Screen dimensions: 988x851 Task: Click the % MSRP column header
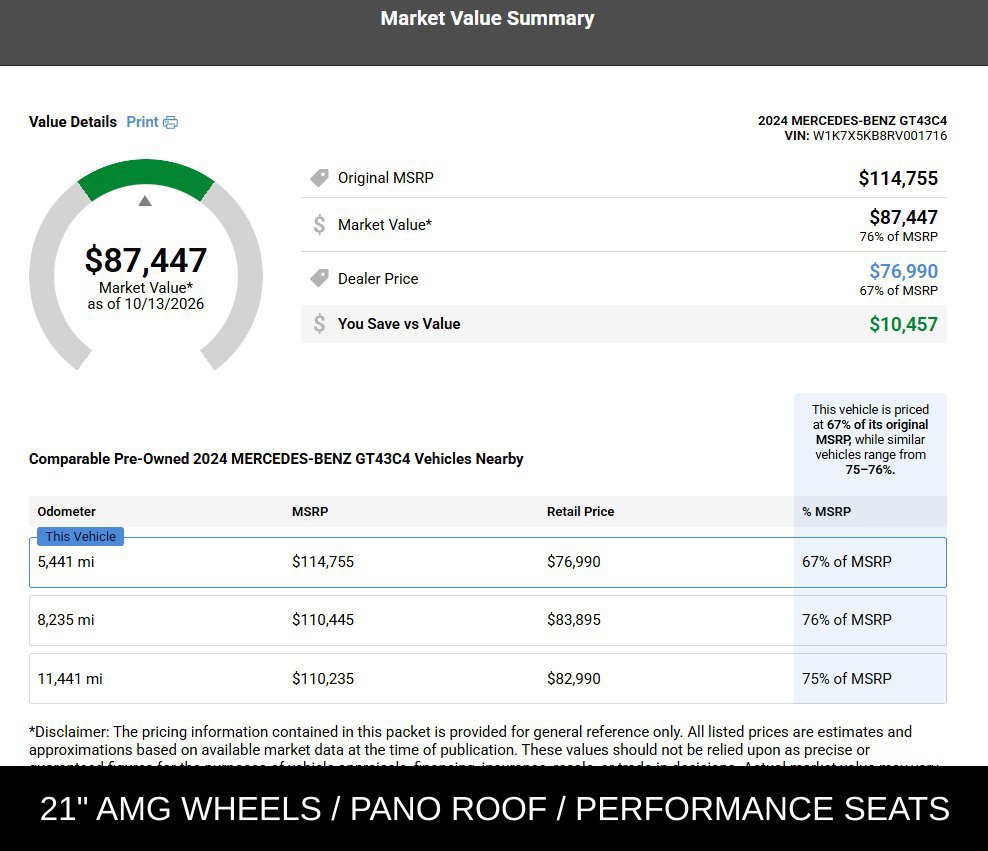coord(826,511)
